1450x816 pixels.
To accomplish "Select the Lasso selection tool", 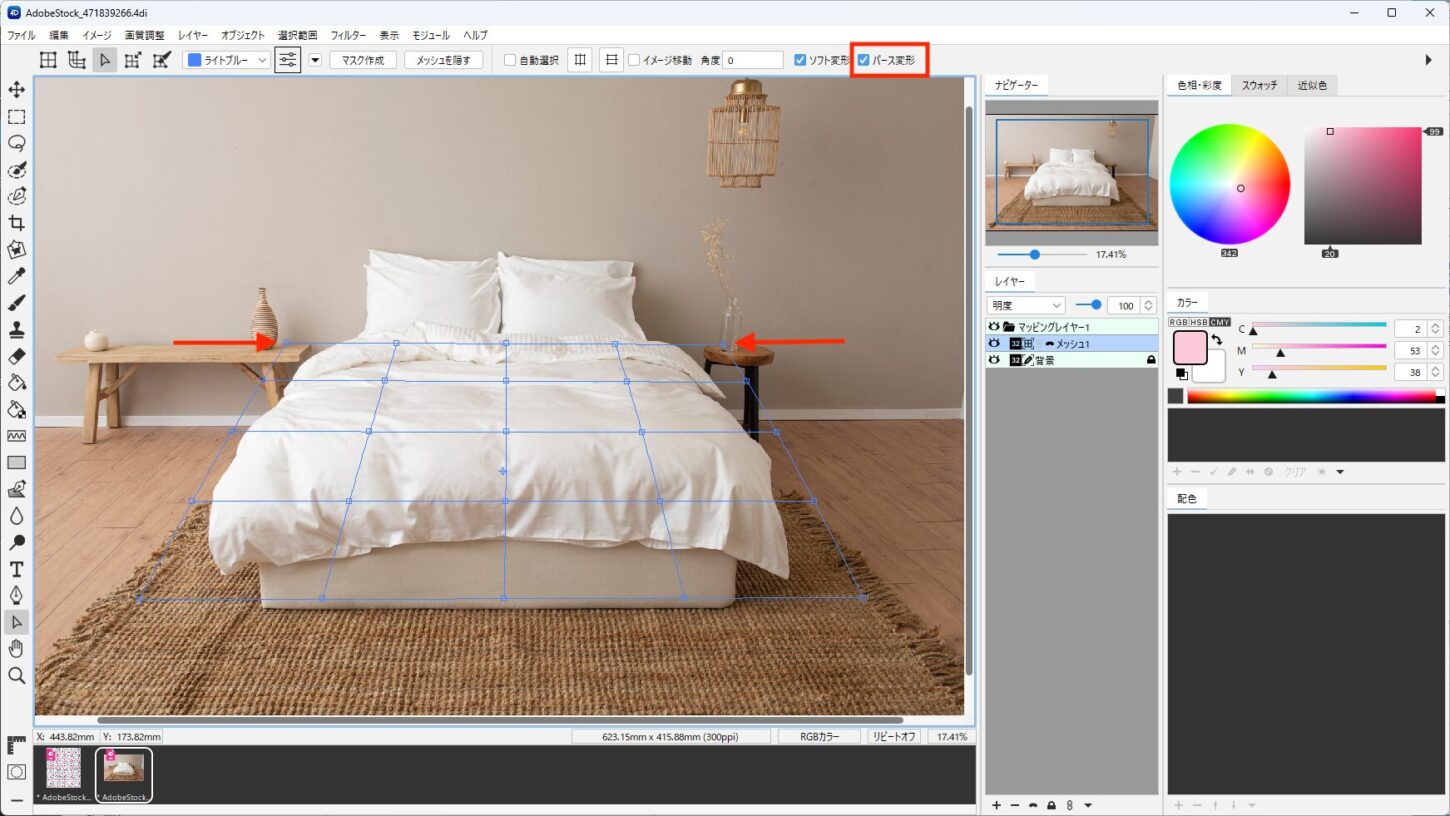I will point(17,143).
